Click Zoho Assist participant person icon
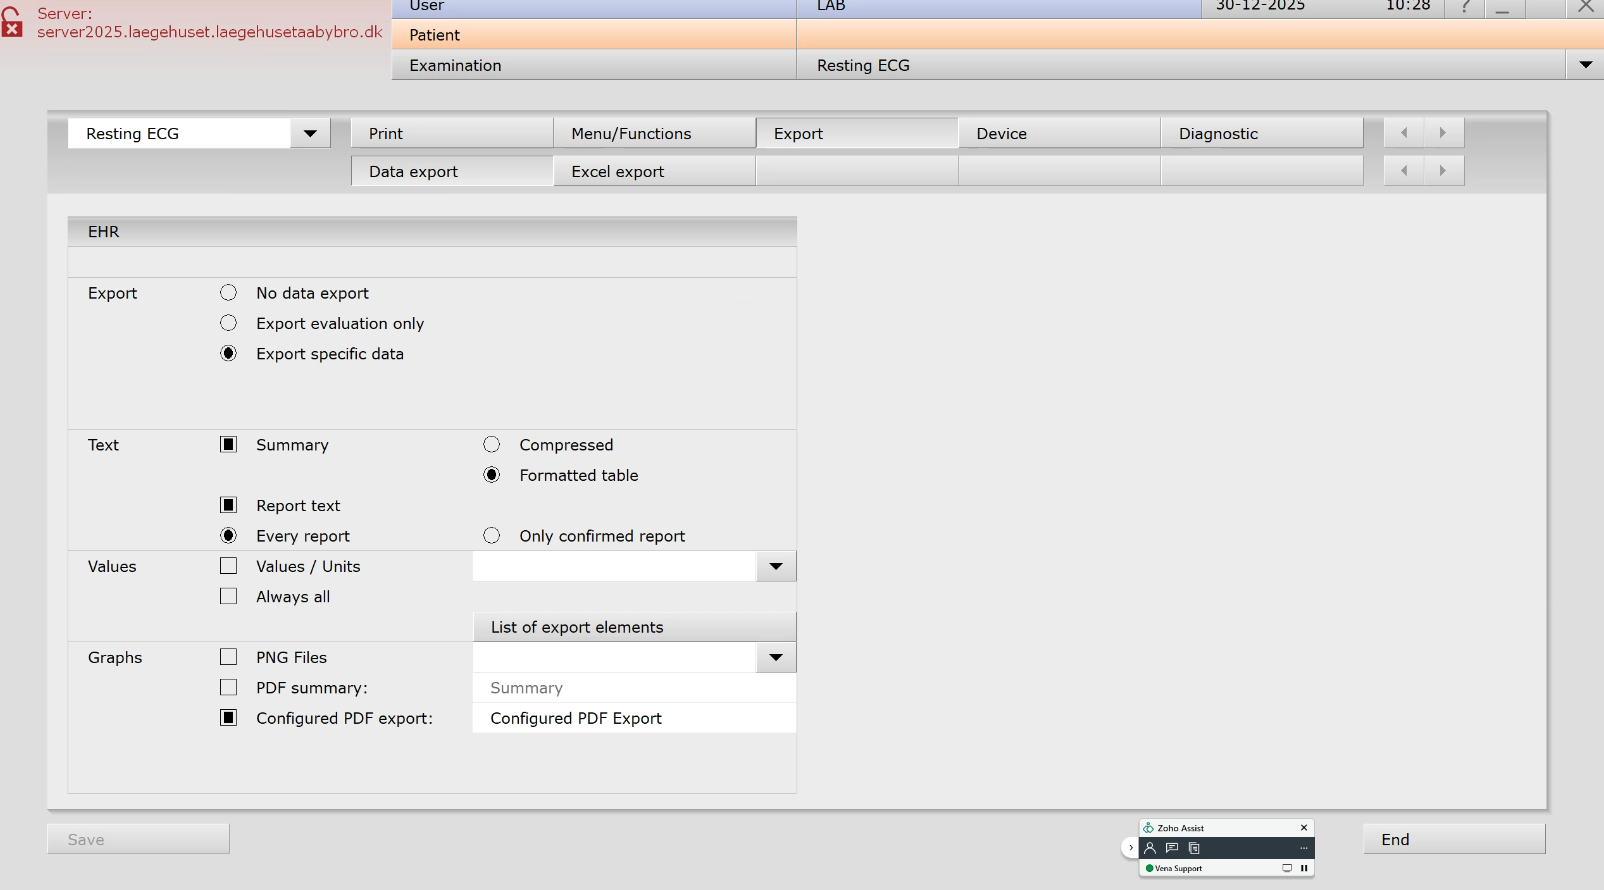 (1150, 848)
